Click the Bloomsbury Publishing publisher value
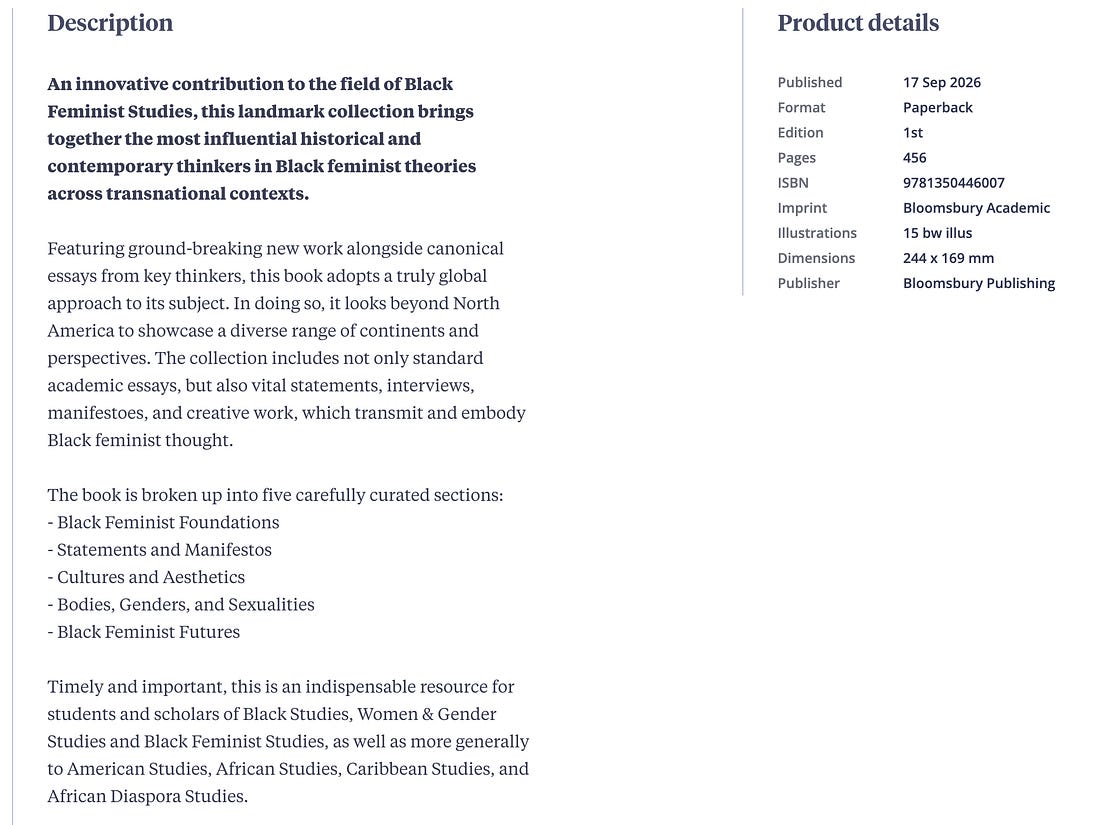The image size is (1100, 825). [979, 283]
